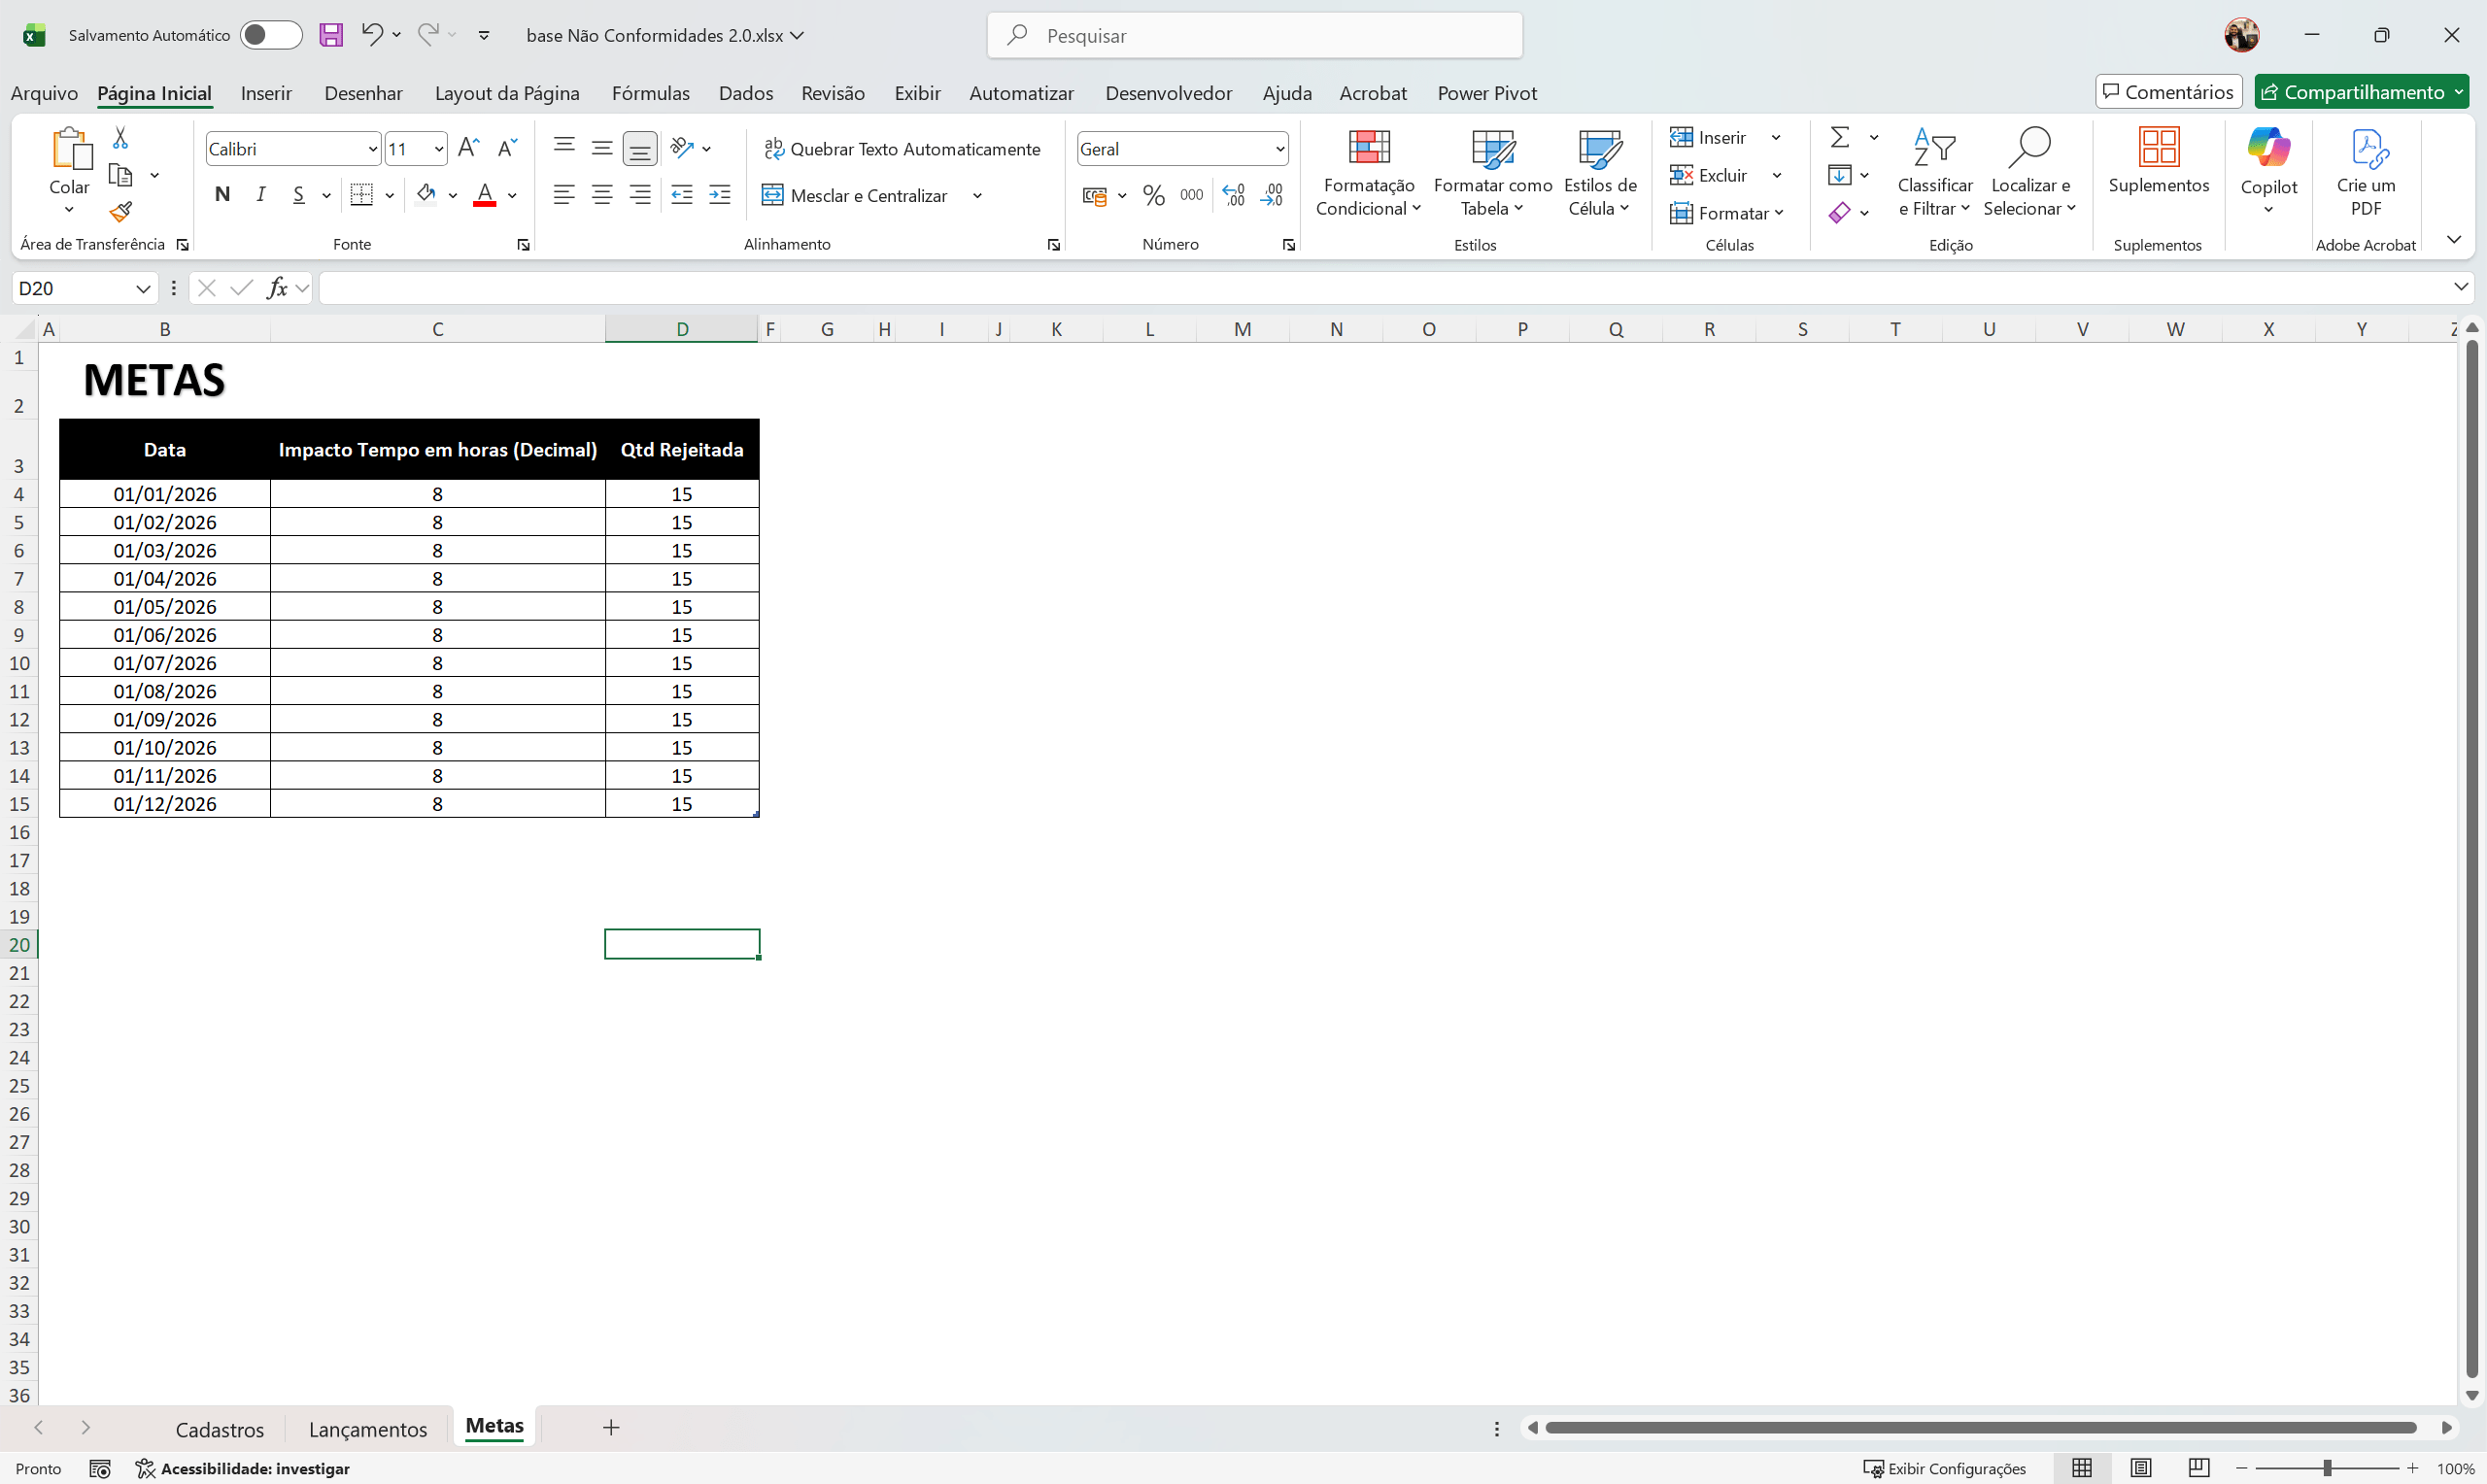Open the border style dropdown arrow

click(390, 194)
